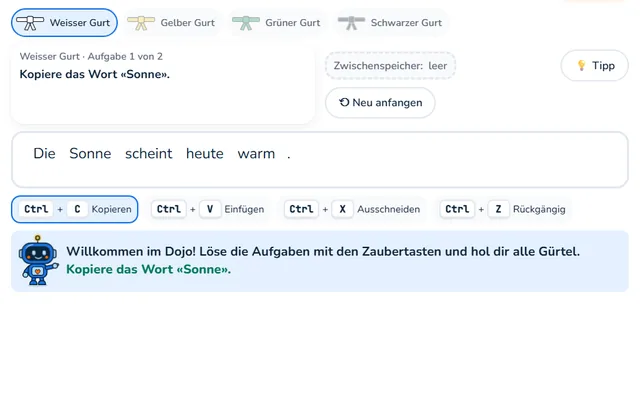Click the green "Kopiere das Wort «Sonne»." hint text
The width and height of the screenshot is (640, 416).
(x=149, y=269)
